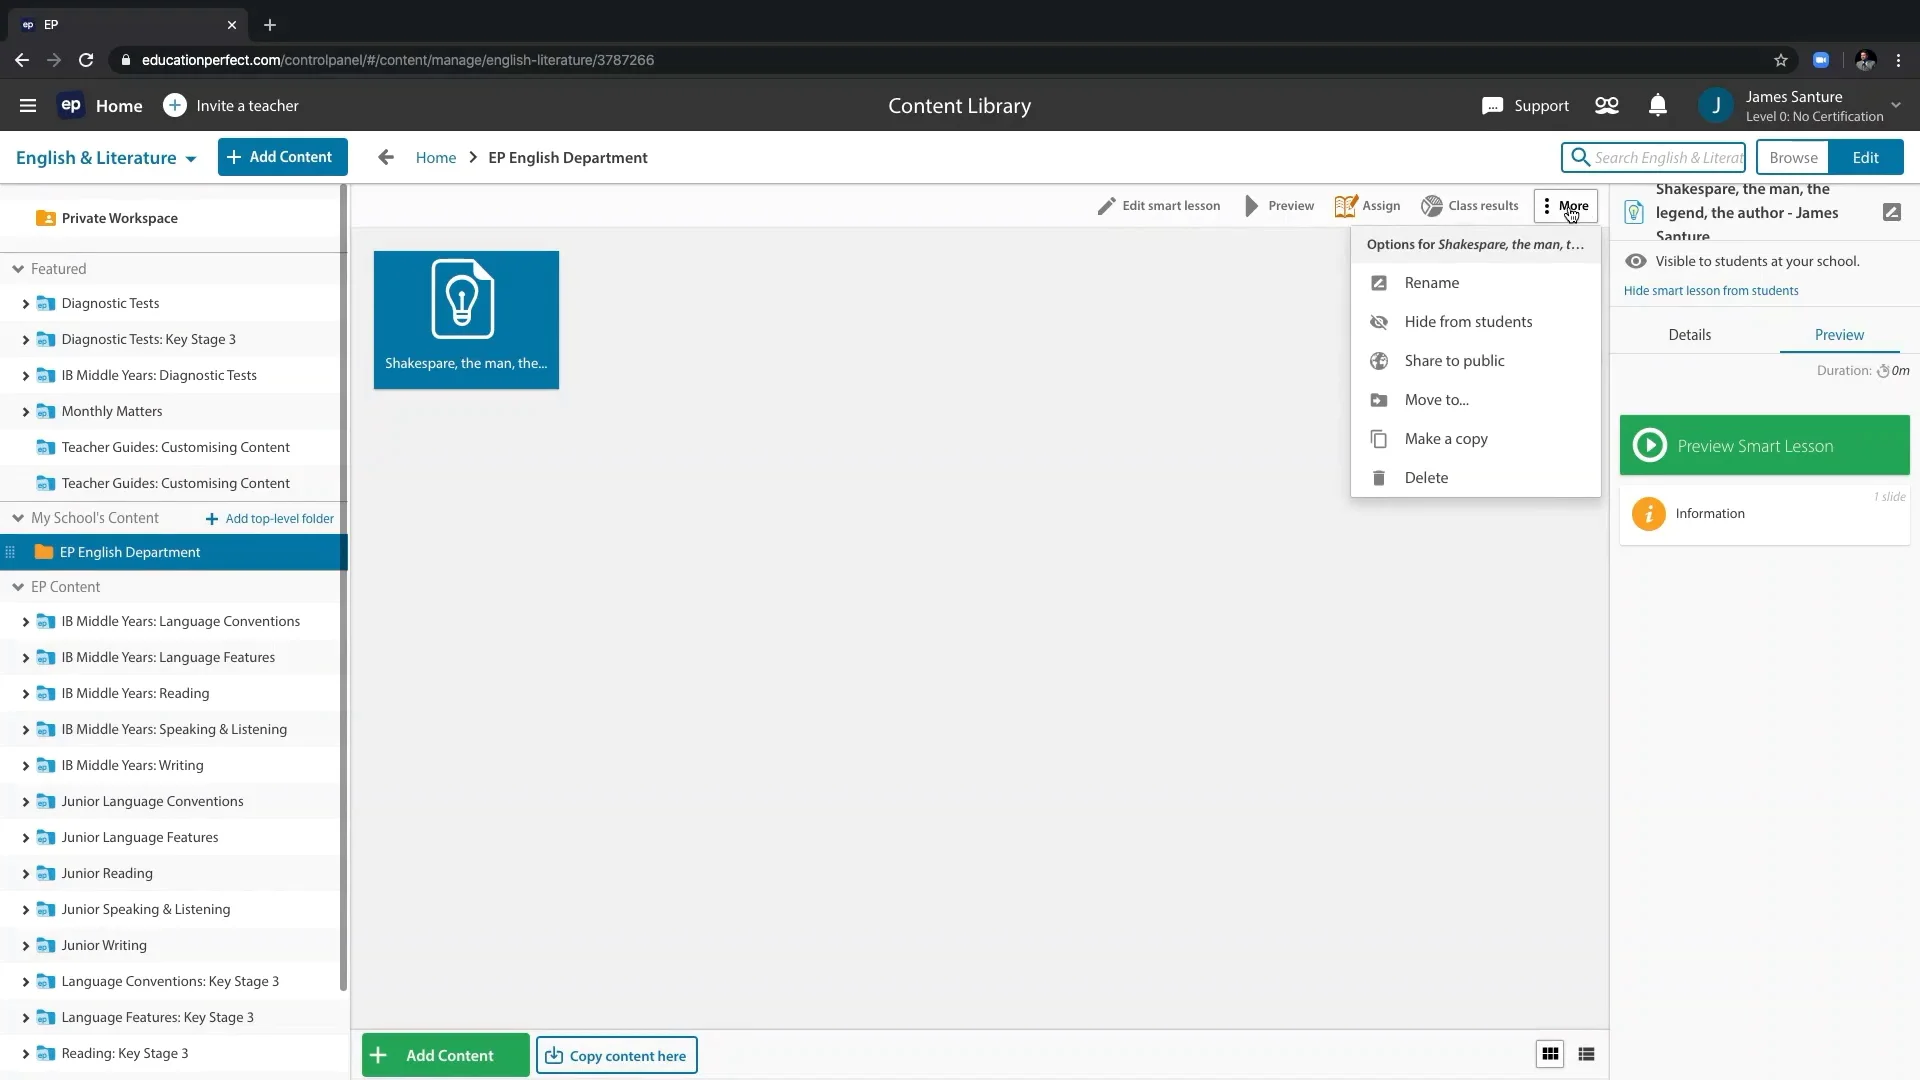This screenshot has width=1920, height=1080.
Task: Collapse the EP Content section
Action: 18,587
